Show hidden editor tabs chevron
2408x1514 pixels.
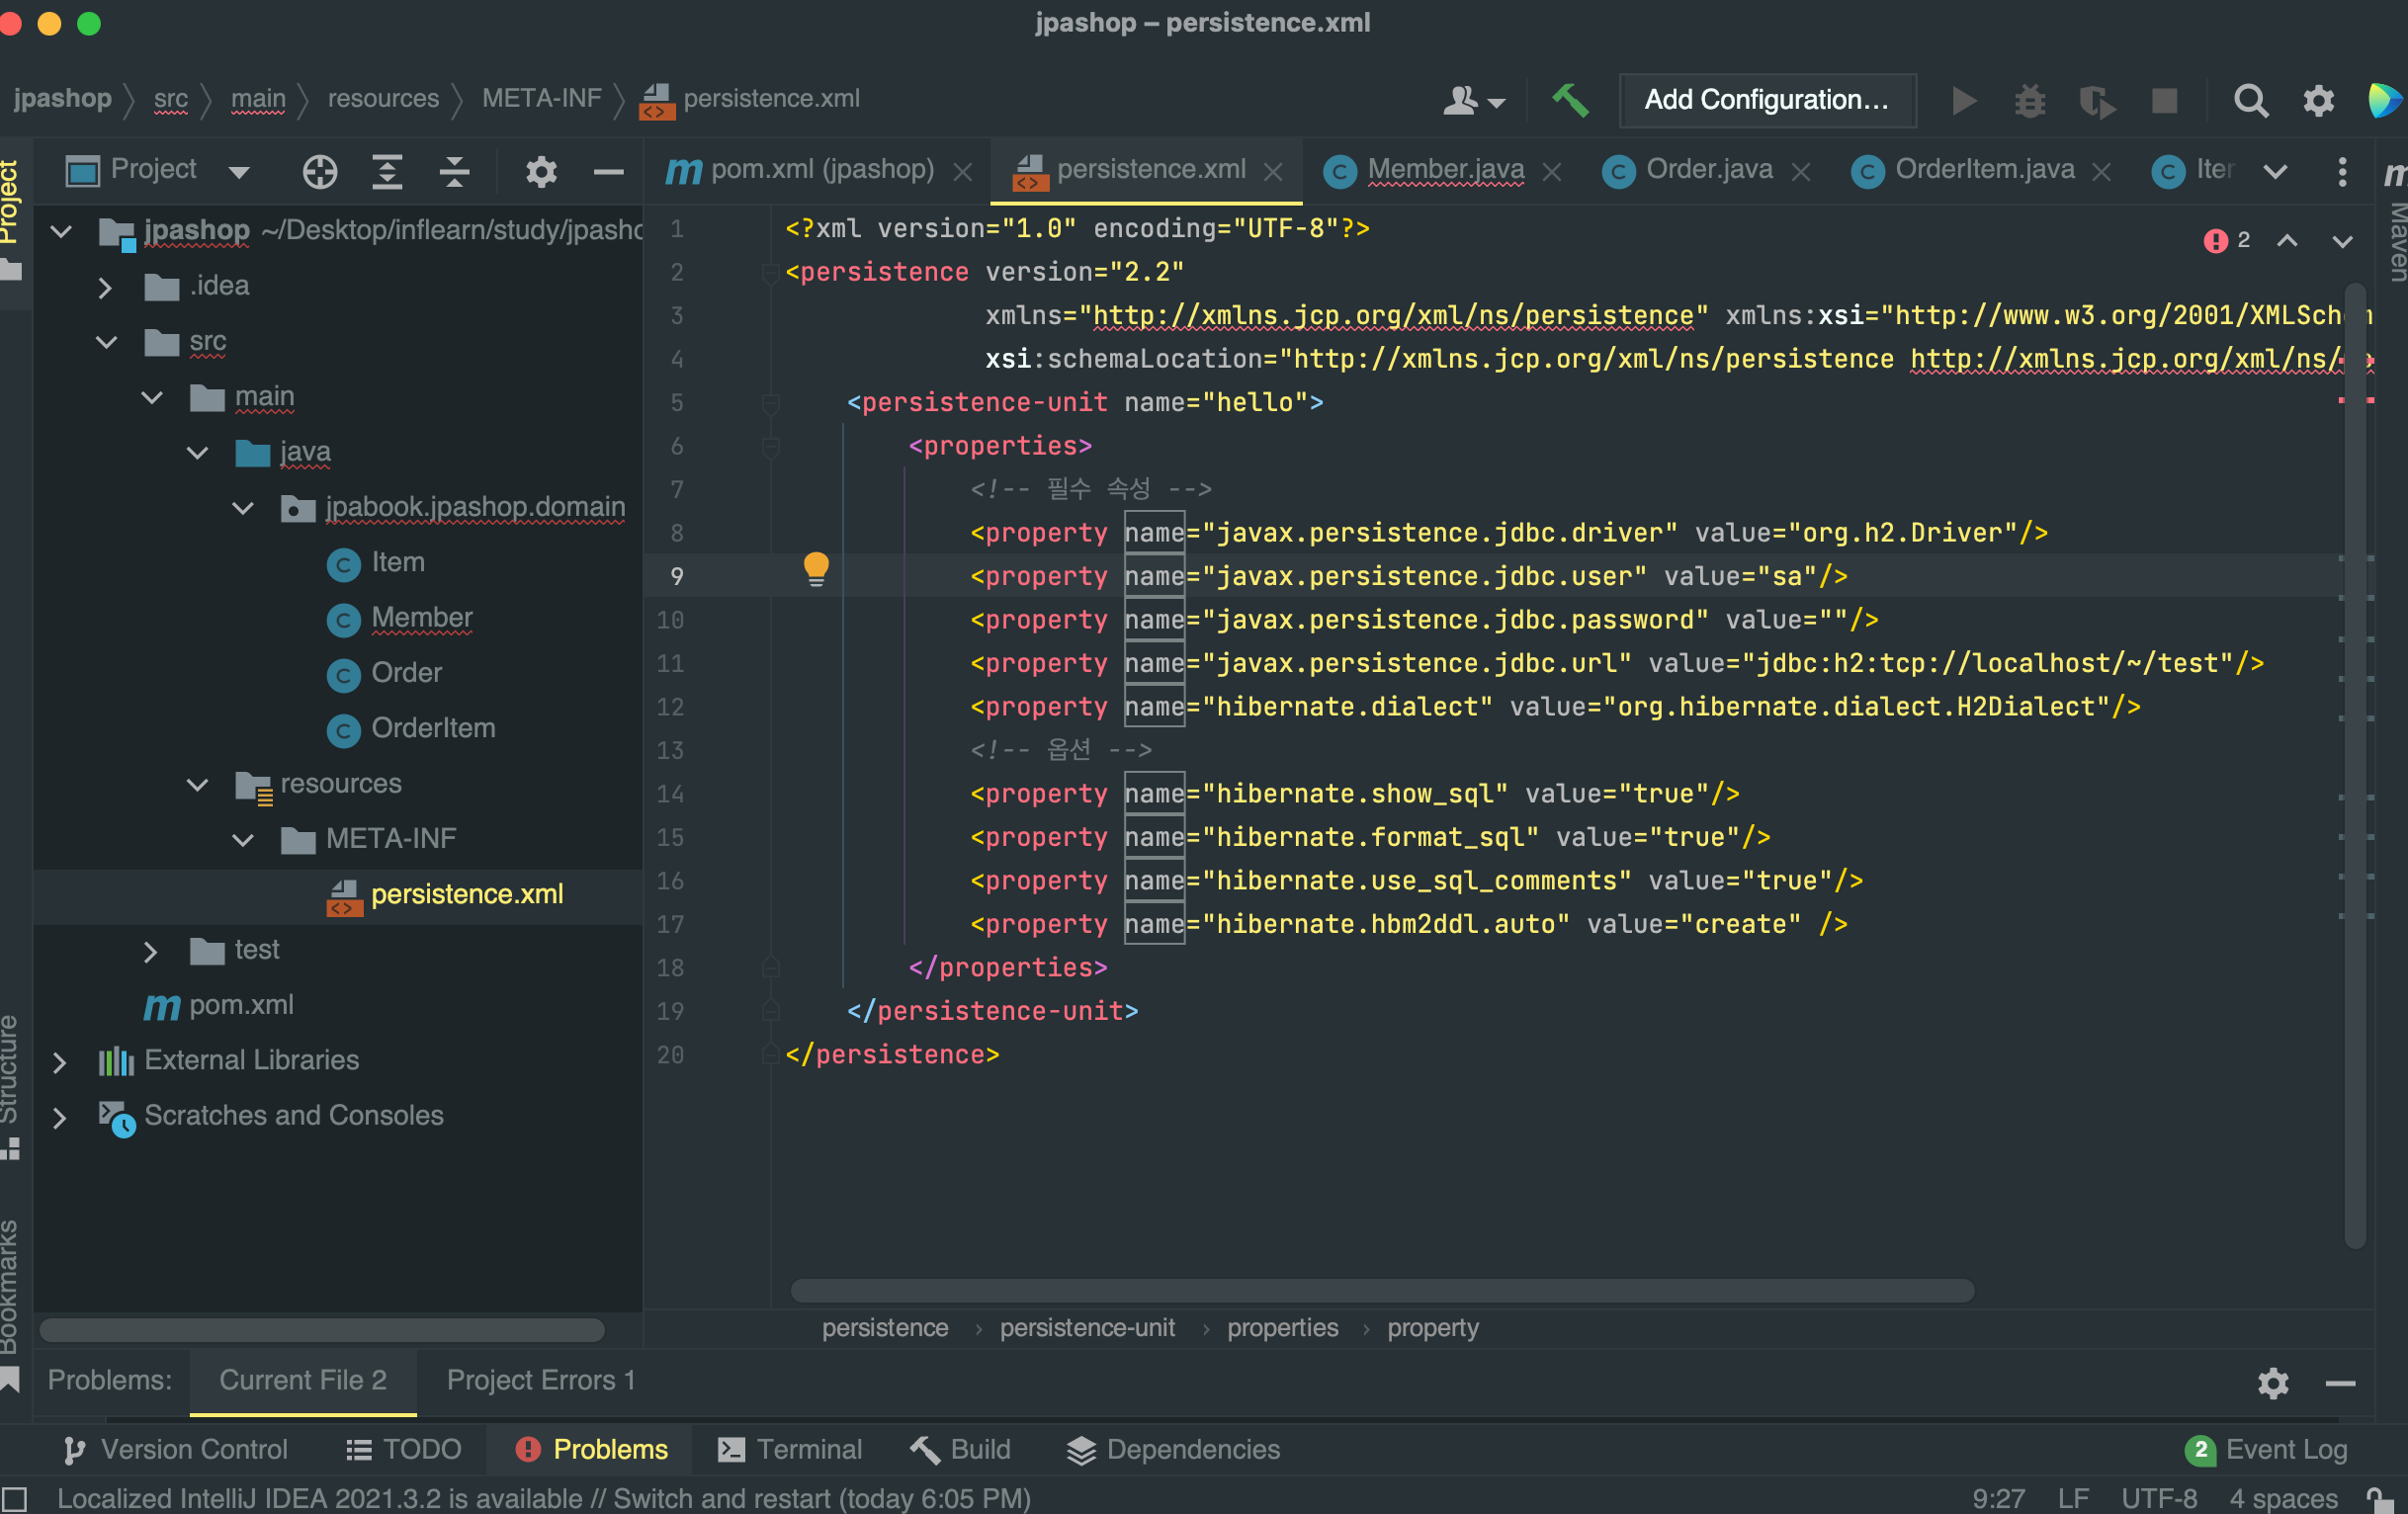coord(2275,172)
